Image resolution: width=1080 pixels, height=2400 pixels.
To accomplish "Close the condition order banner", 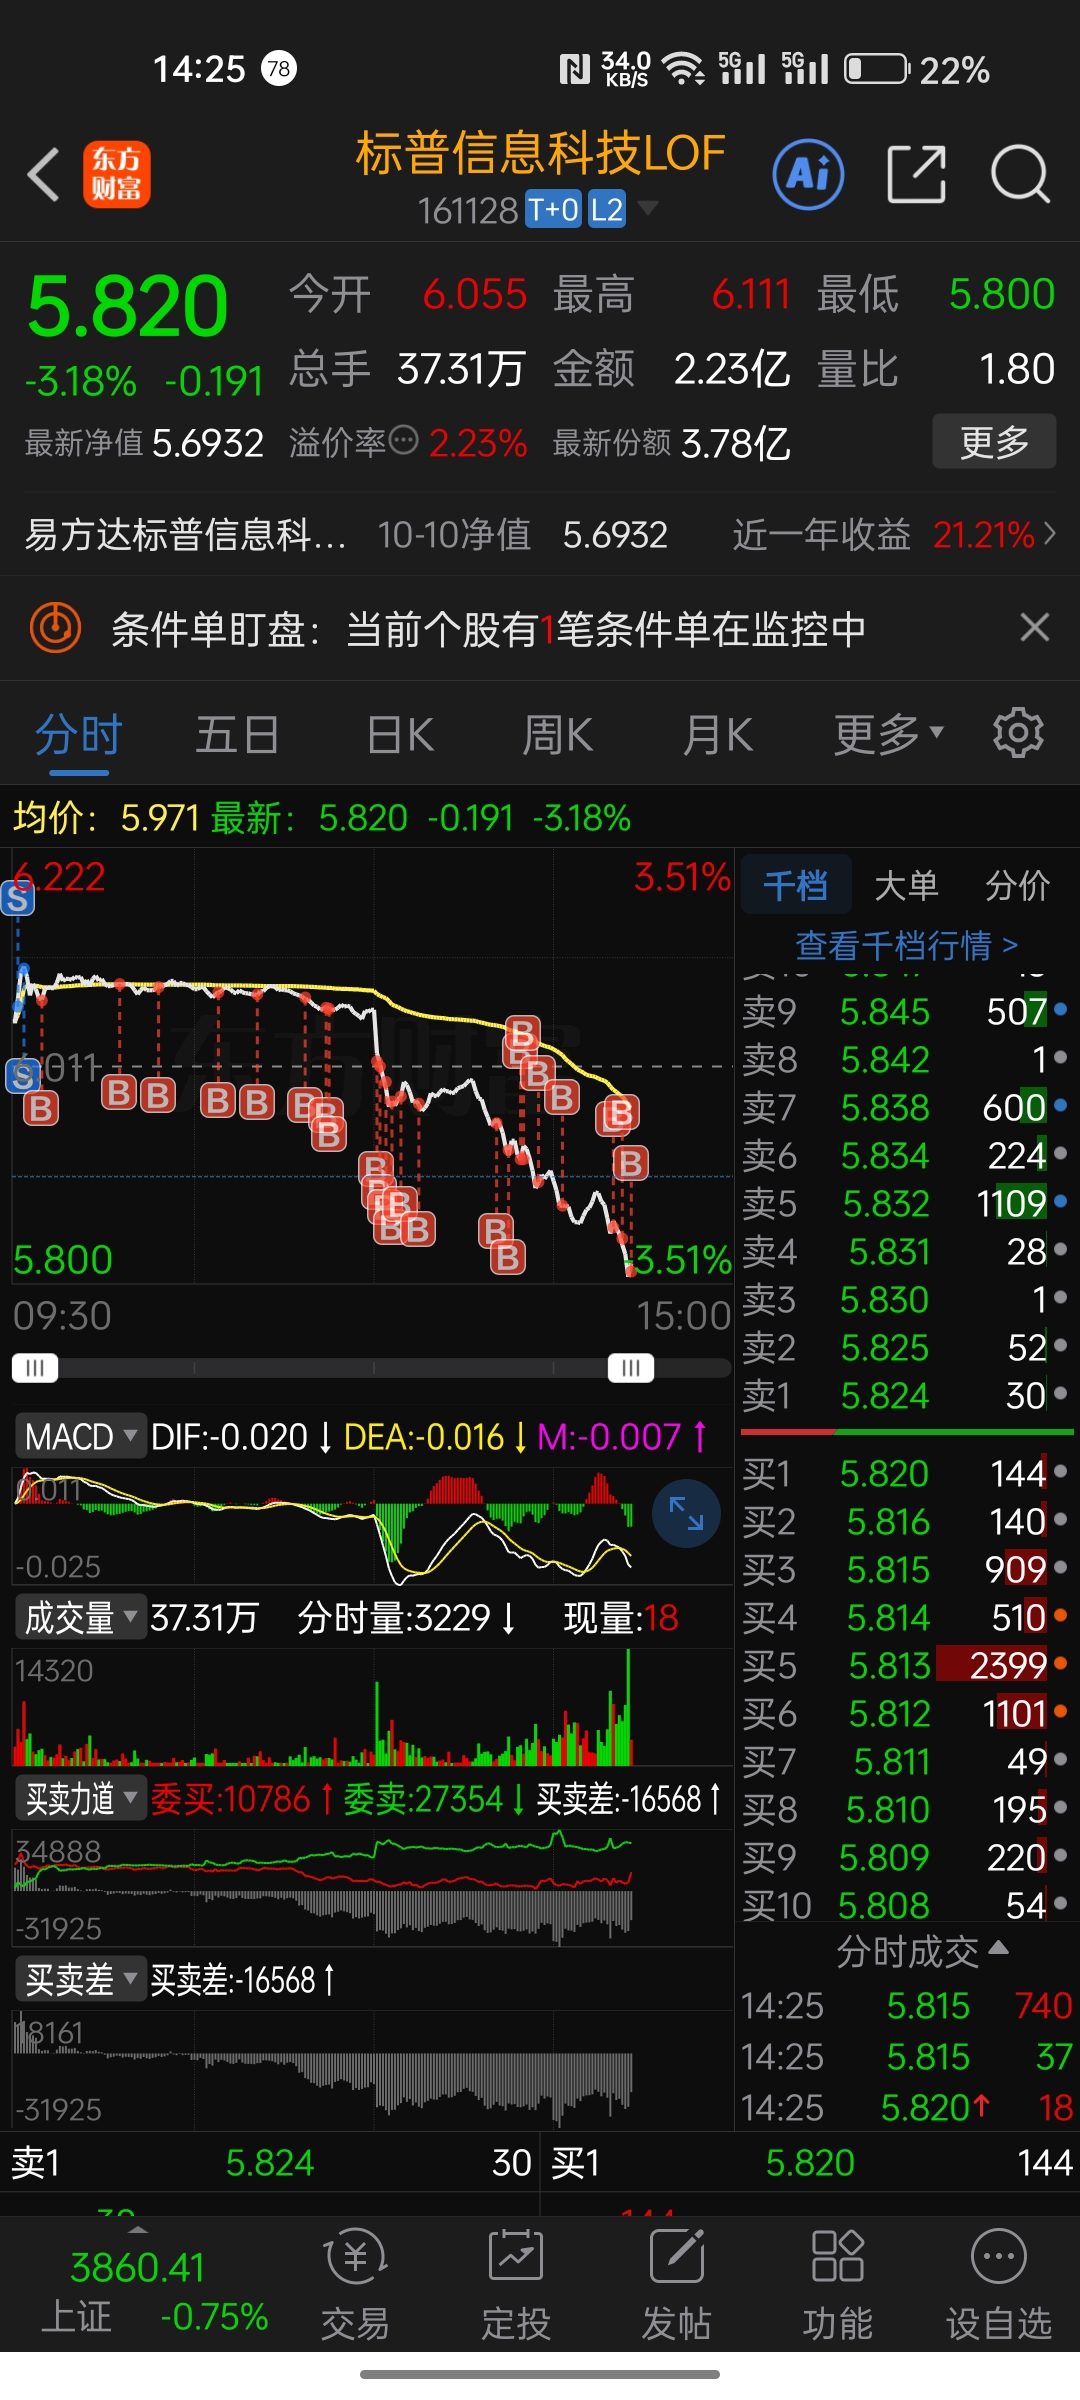I will pyautogui.click(x=1035, y=628).
